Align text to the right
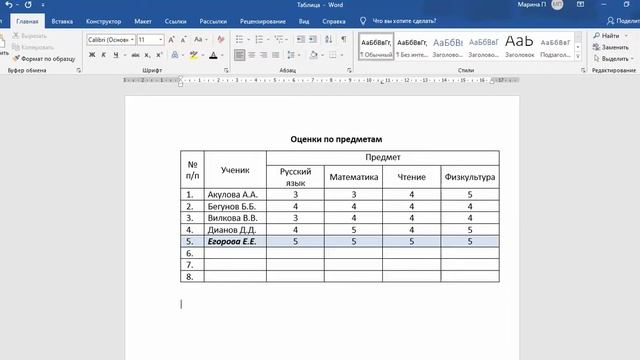Screen dimensions: 640x360 pos(264,55)
